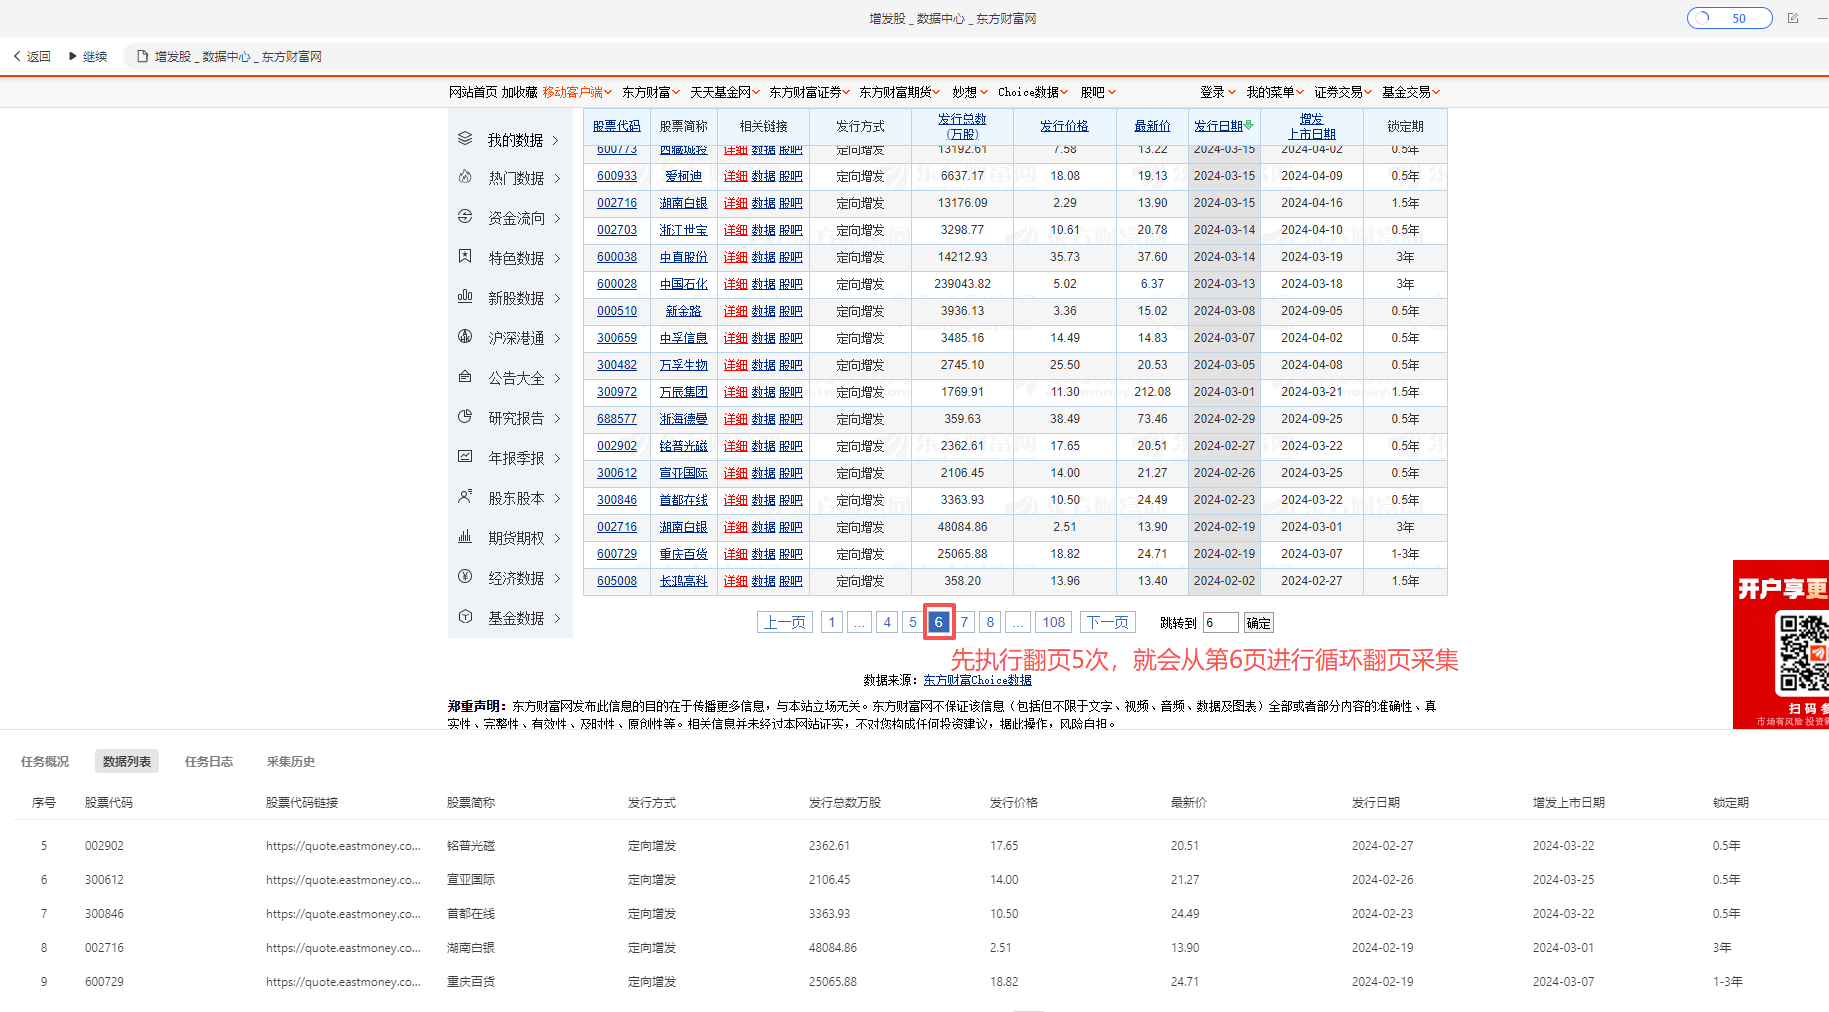Open the 天天基金网 dropdown menu
The height and width of the screenshot is (1012, 1829).
click(x=725, y=92)
